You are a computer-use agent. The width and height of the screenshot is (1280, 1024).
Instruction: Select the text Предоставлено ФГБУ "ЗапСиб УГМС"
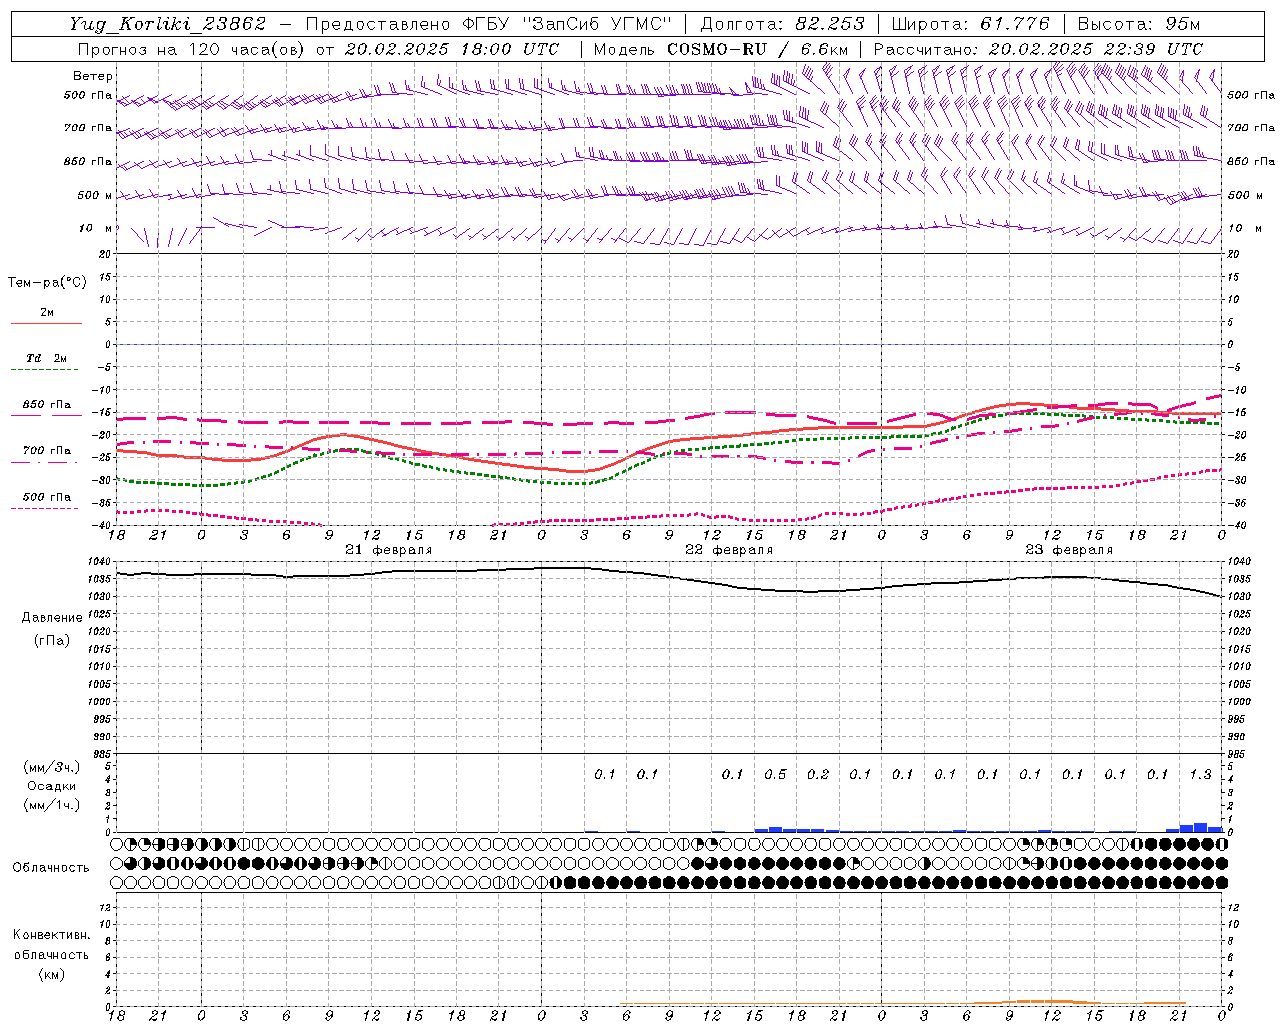pyautogui.click(x=488, y=24)
